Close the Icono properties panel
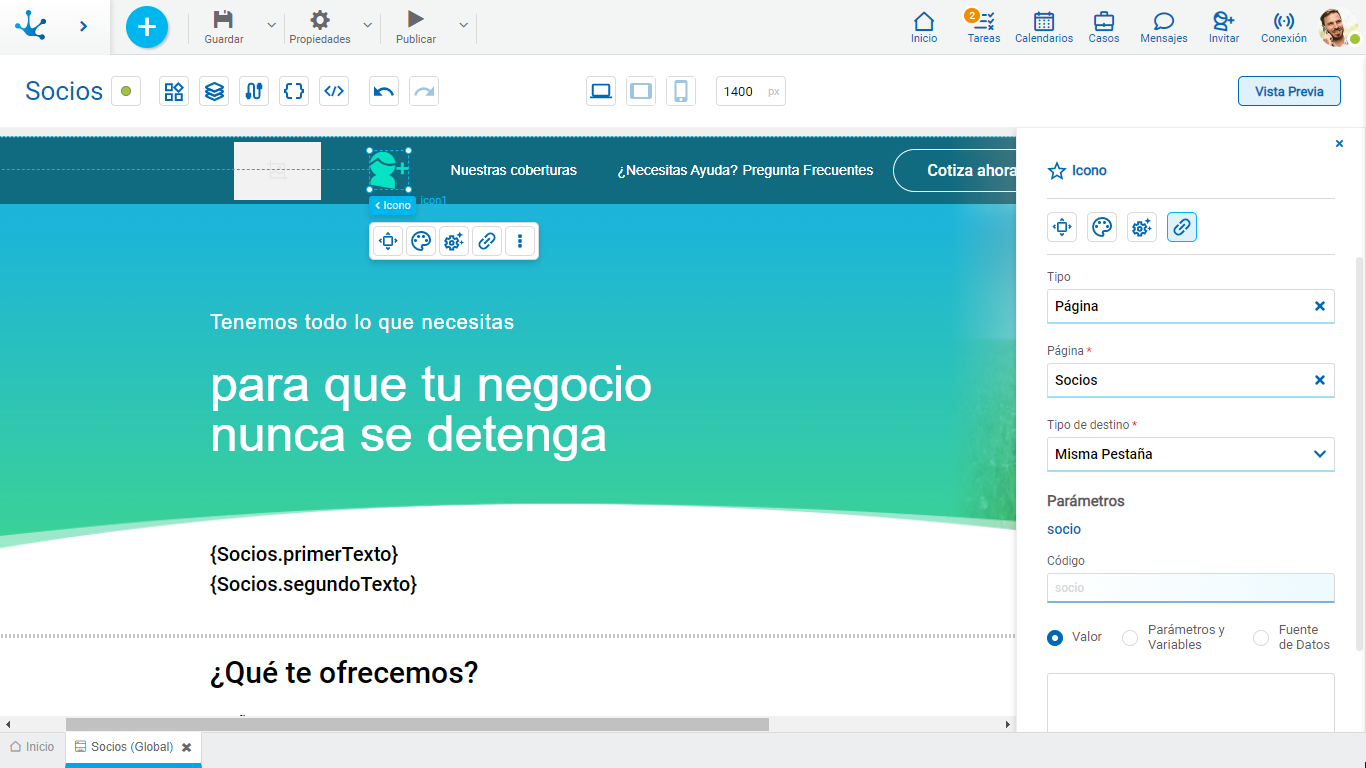Screen dimensions: 1366x768 [x=1339, y=144]
